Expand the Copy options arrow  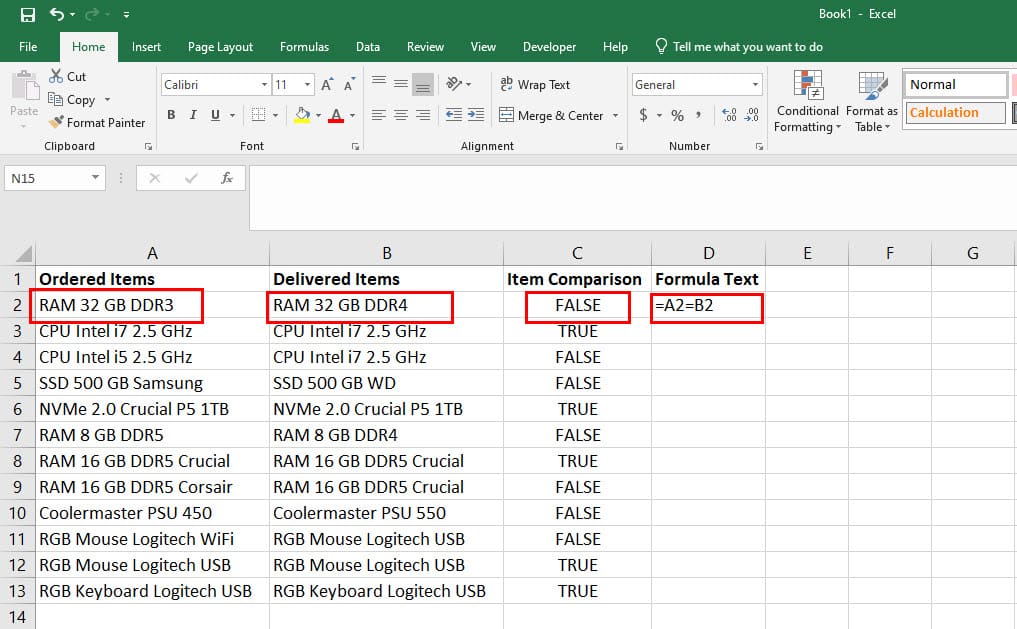tap(108, 100)
